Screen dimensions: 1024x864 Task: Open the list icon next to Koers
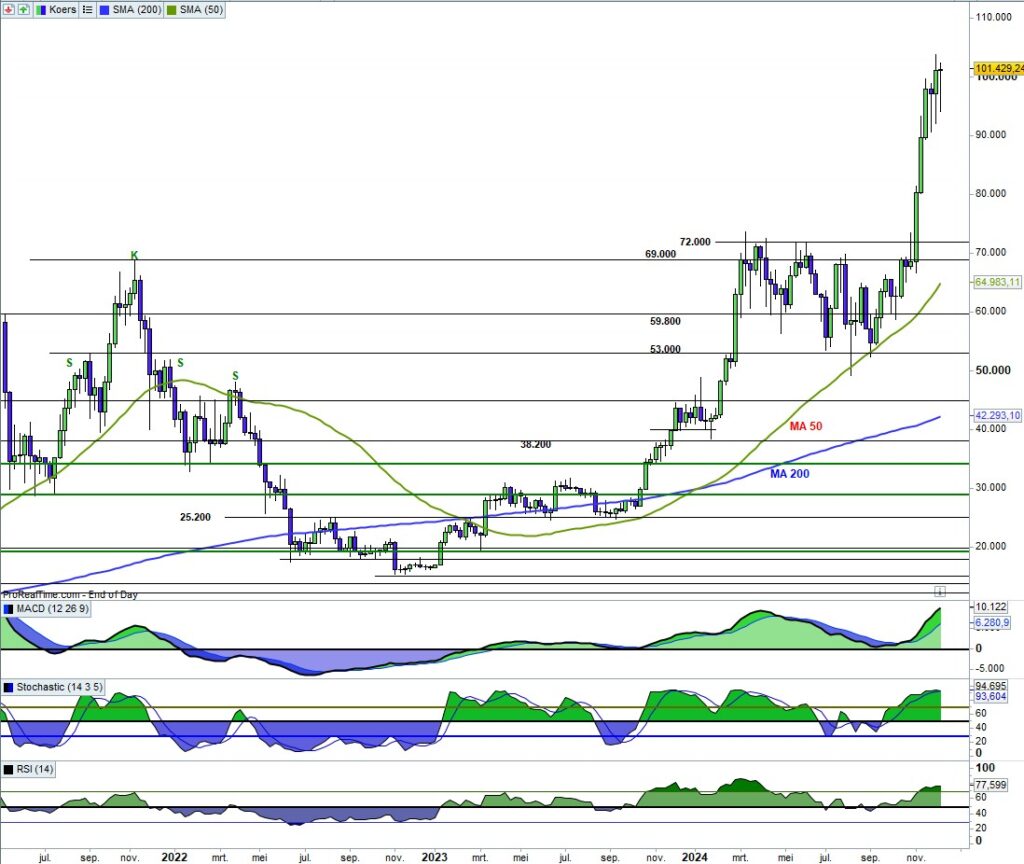click(x=87, y=9)
